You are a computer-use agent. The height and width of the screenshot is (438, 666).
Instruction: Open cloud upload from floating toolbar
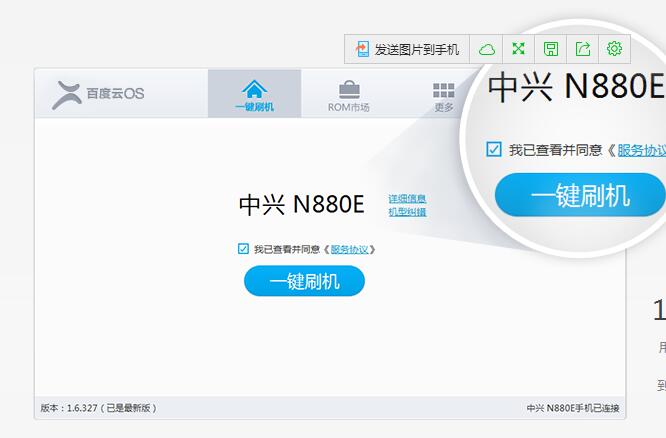(x=487, y=49)
